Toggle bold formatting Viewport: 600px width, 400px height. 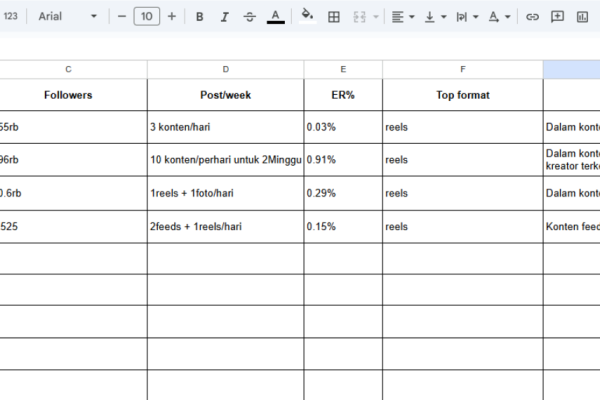pos(200,17)
